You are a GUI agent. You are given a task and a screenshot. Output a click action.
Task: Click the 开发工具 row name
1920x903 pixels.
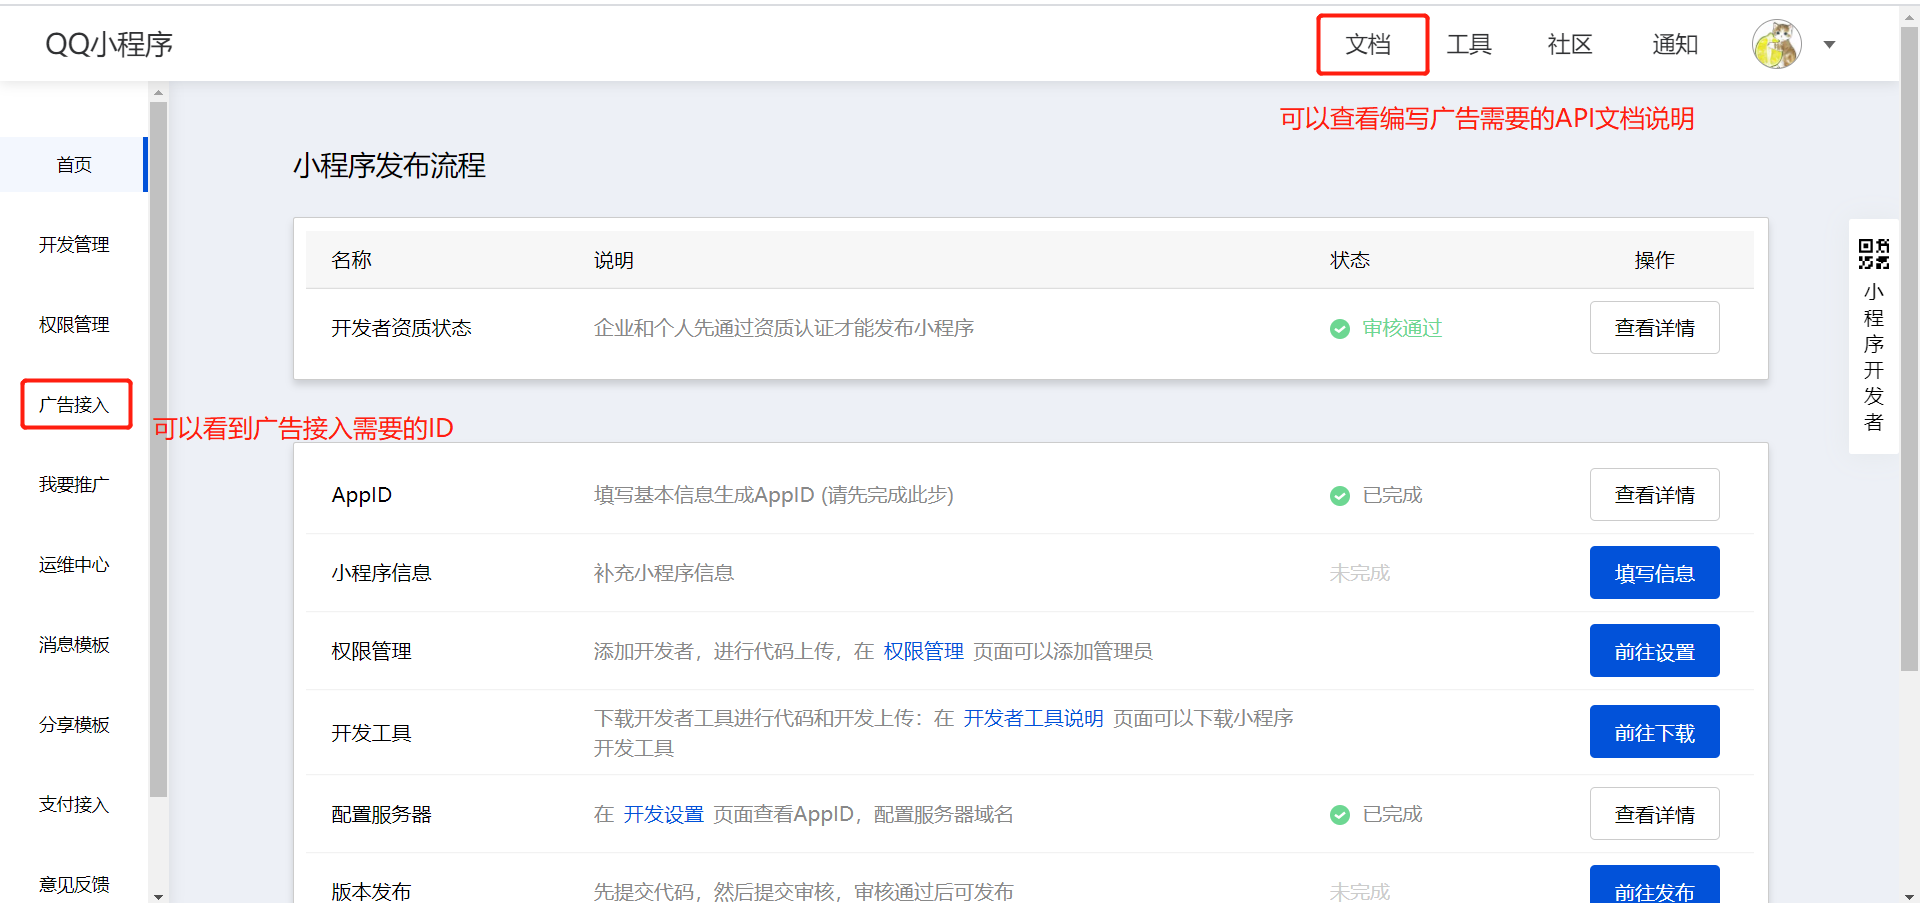[371, 734]
